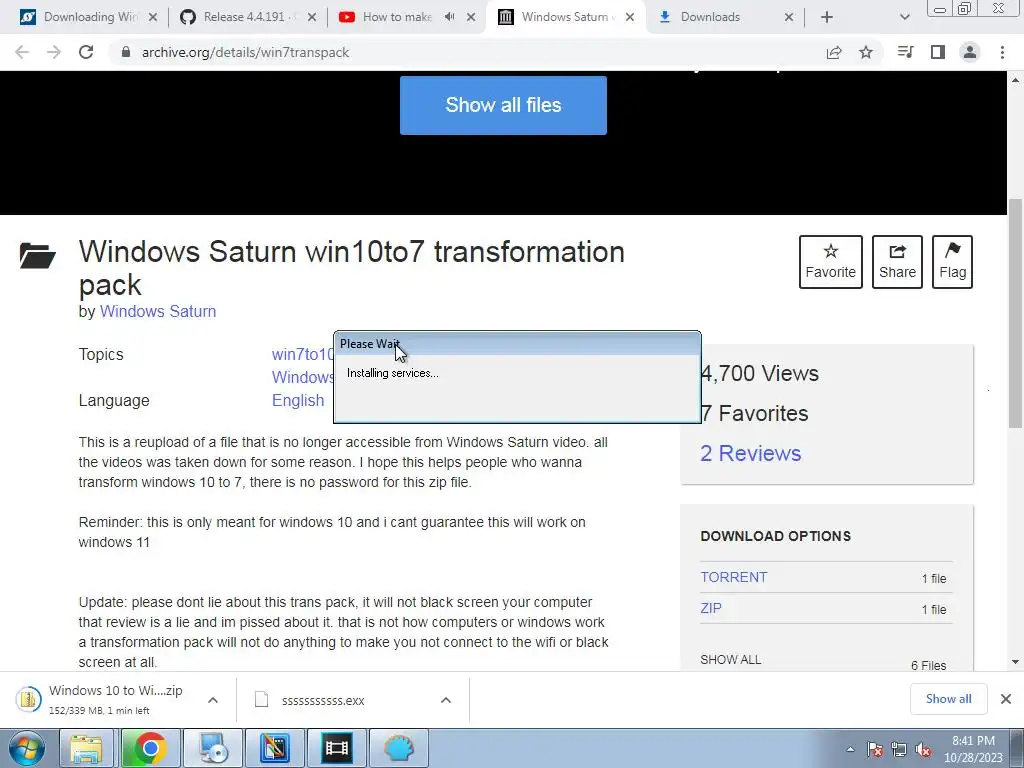Close the Release 4.4.191 tab
Screen dimensions: 1024x768
312,17
